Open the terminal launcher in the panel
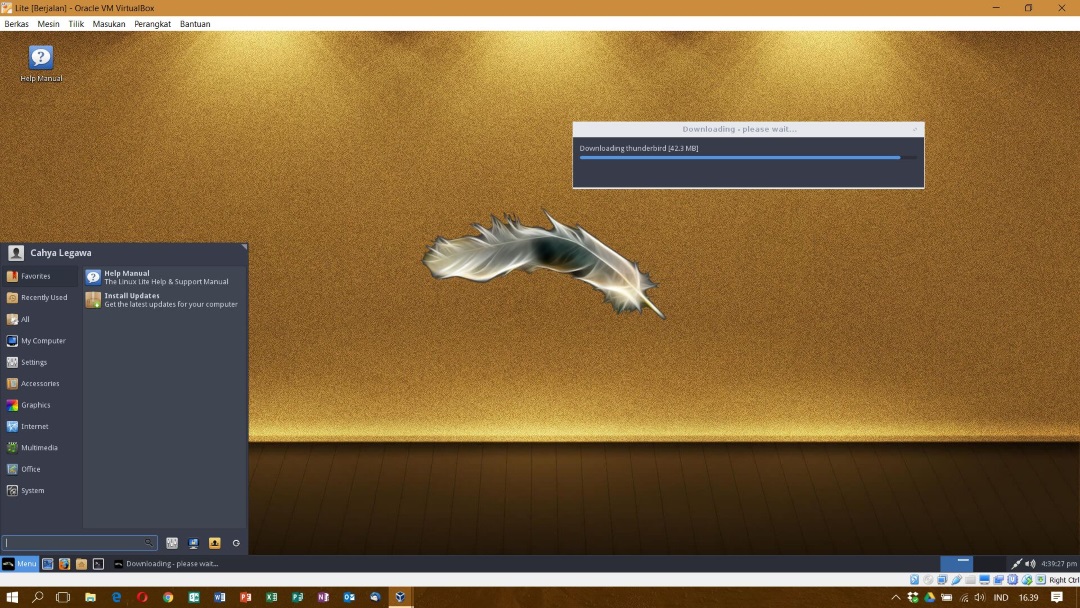Screen dimensions: 1080x608 click(98, 564)
